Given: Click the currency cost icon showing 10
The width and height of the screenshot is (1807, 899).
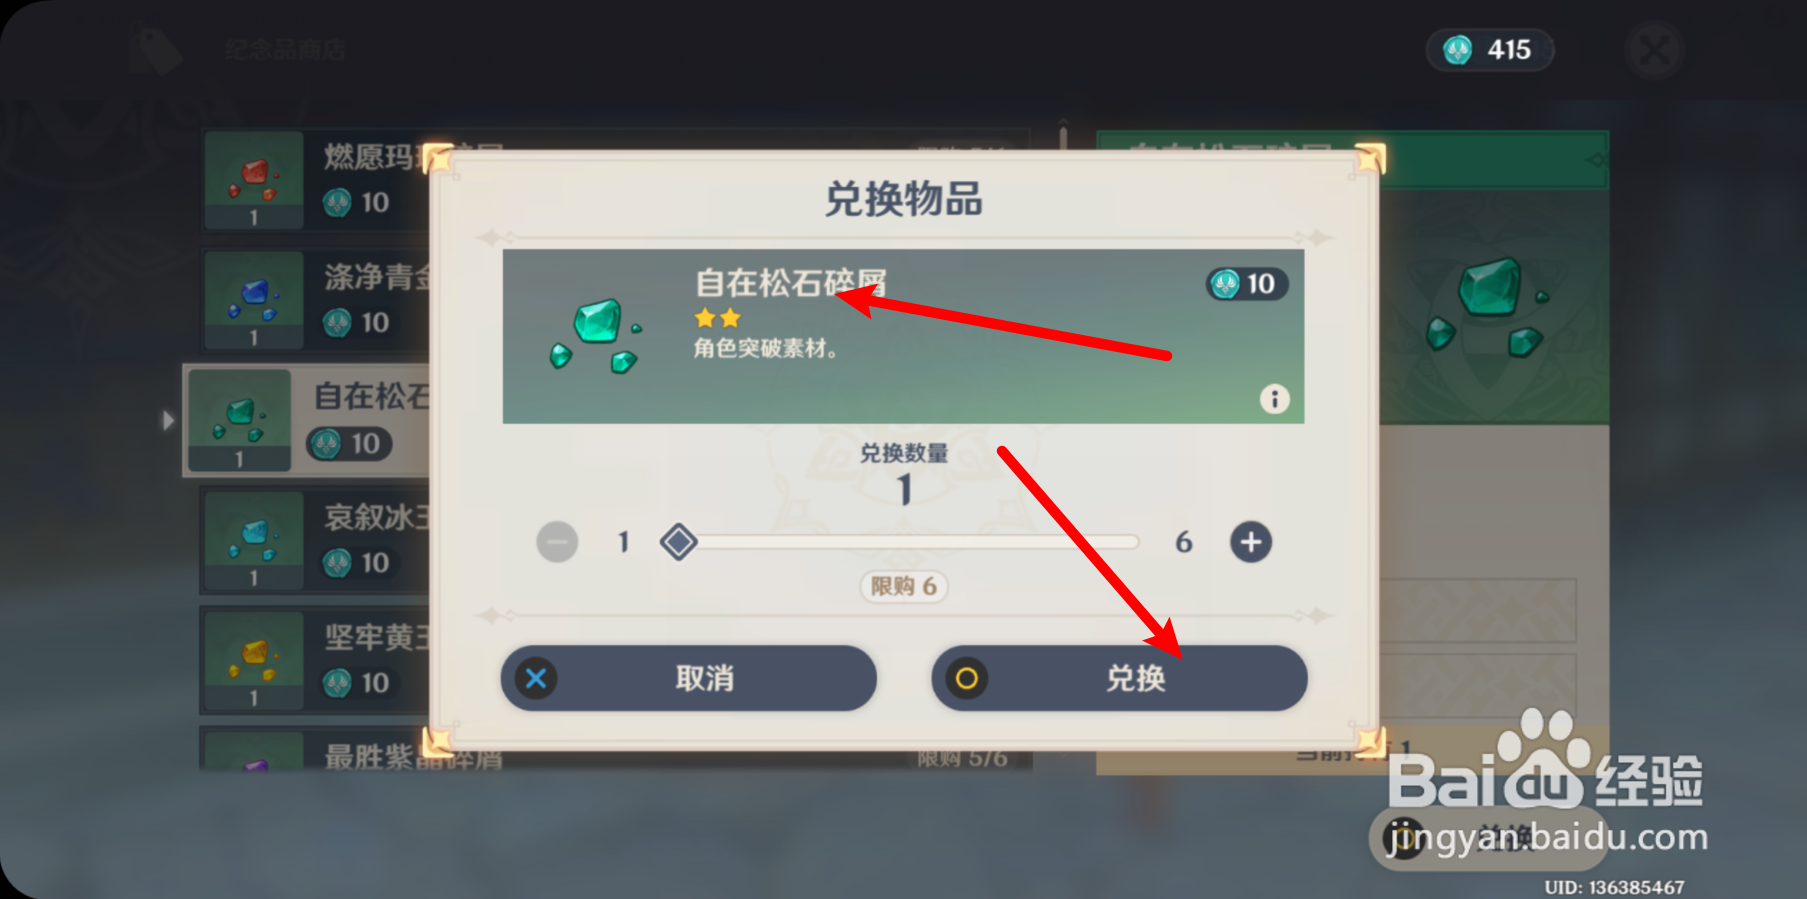Looking at the screenshot, I should point(1225,284).
